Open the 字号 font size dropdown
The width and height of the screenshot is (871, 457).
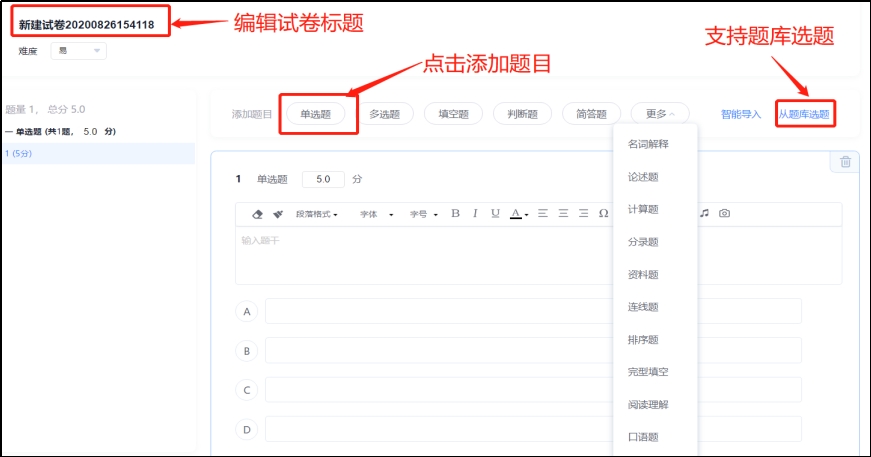coord(424,214)
